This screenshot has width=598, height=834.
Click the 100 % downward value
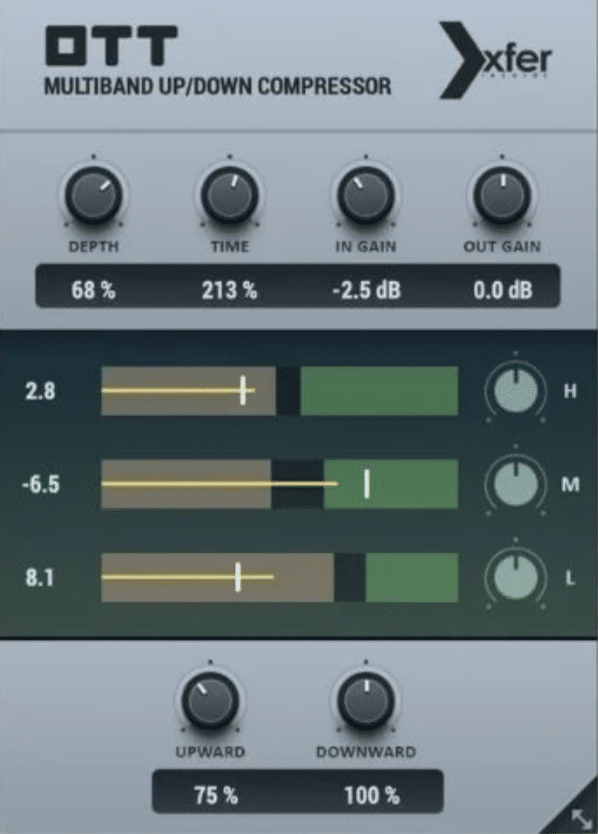[x=372, y=796]
